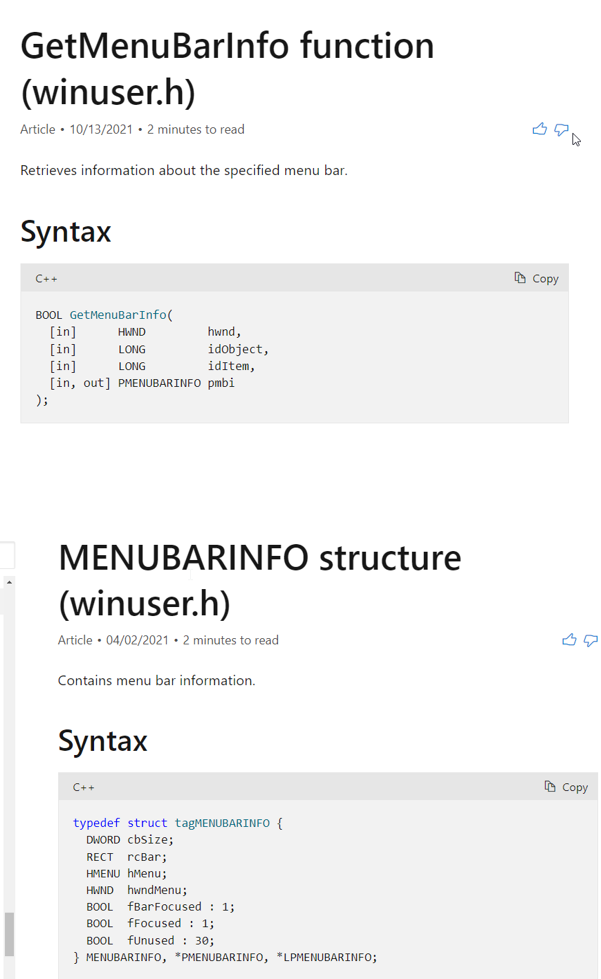Click the C++ label on first code block
Screen dimensions: 601x979
pyautogui.click(x=46, y=278)
